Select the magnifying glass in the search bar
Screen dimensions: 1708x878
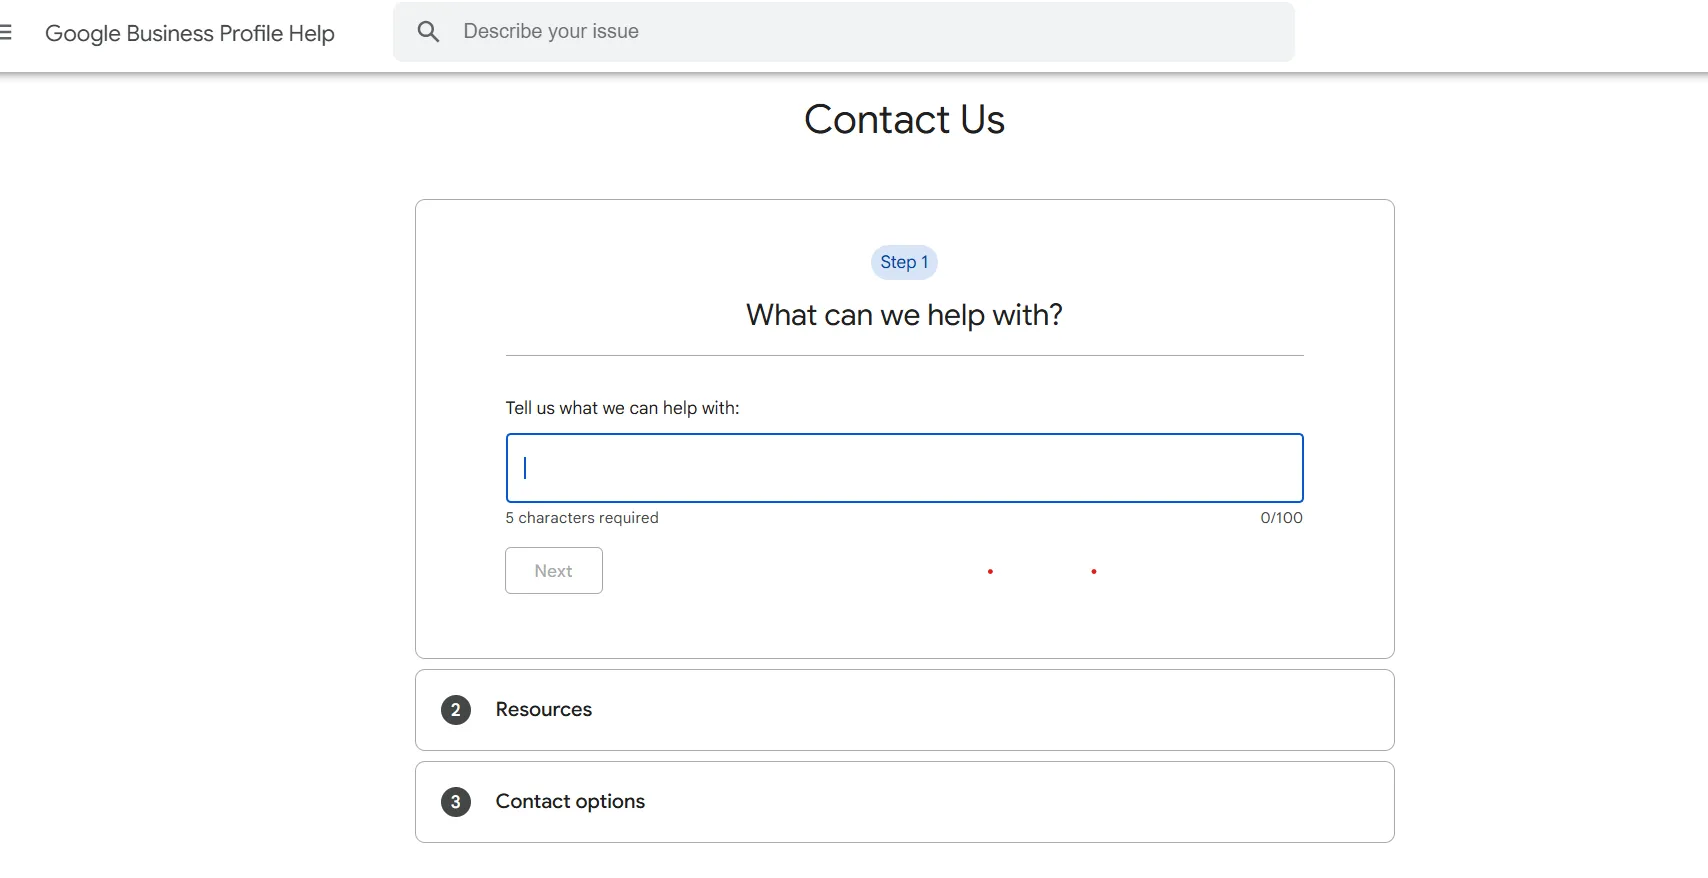pyautogui.click(x=428, y=31)
